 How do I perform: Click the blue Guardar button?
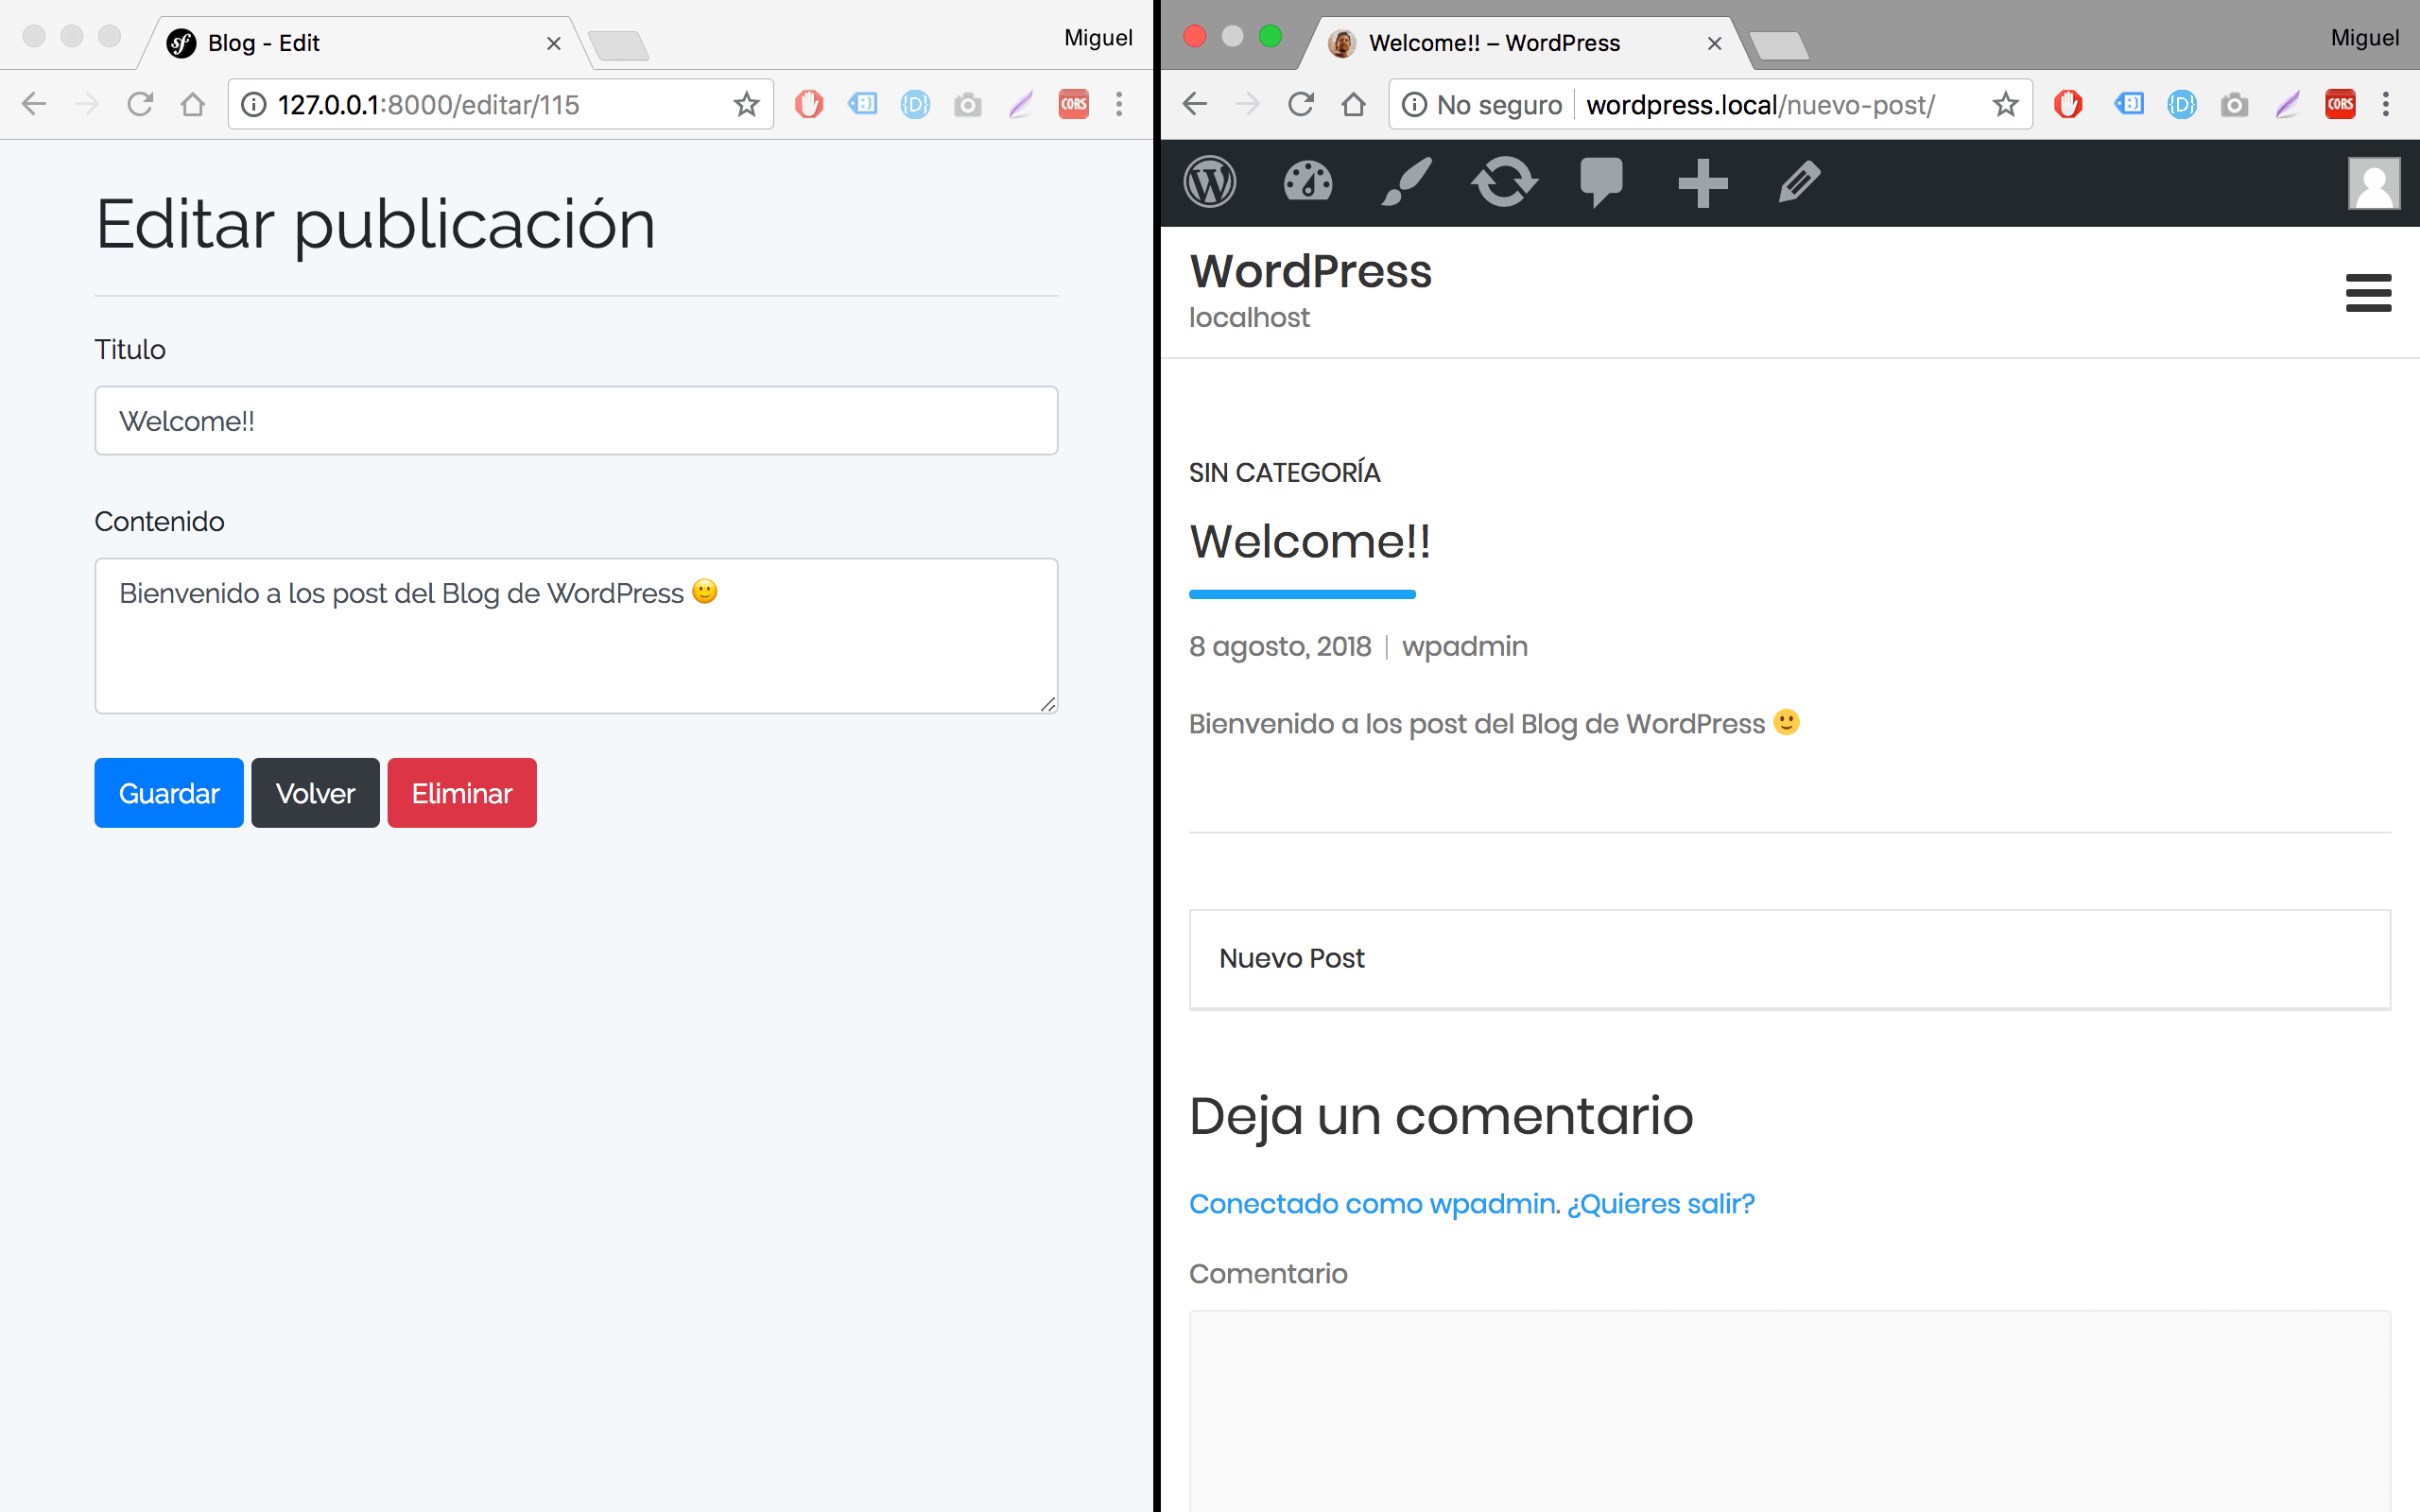(169, 793)
